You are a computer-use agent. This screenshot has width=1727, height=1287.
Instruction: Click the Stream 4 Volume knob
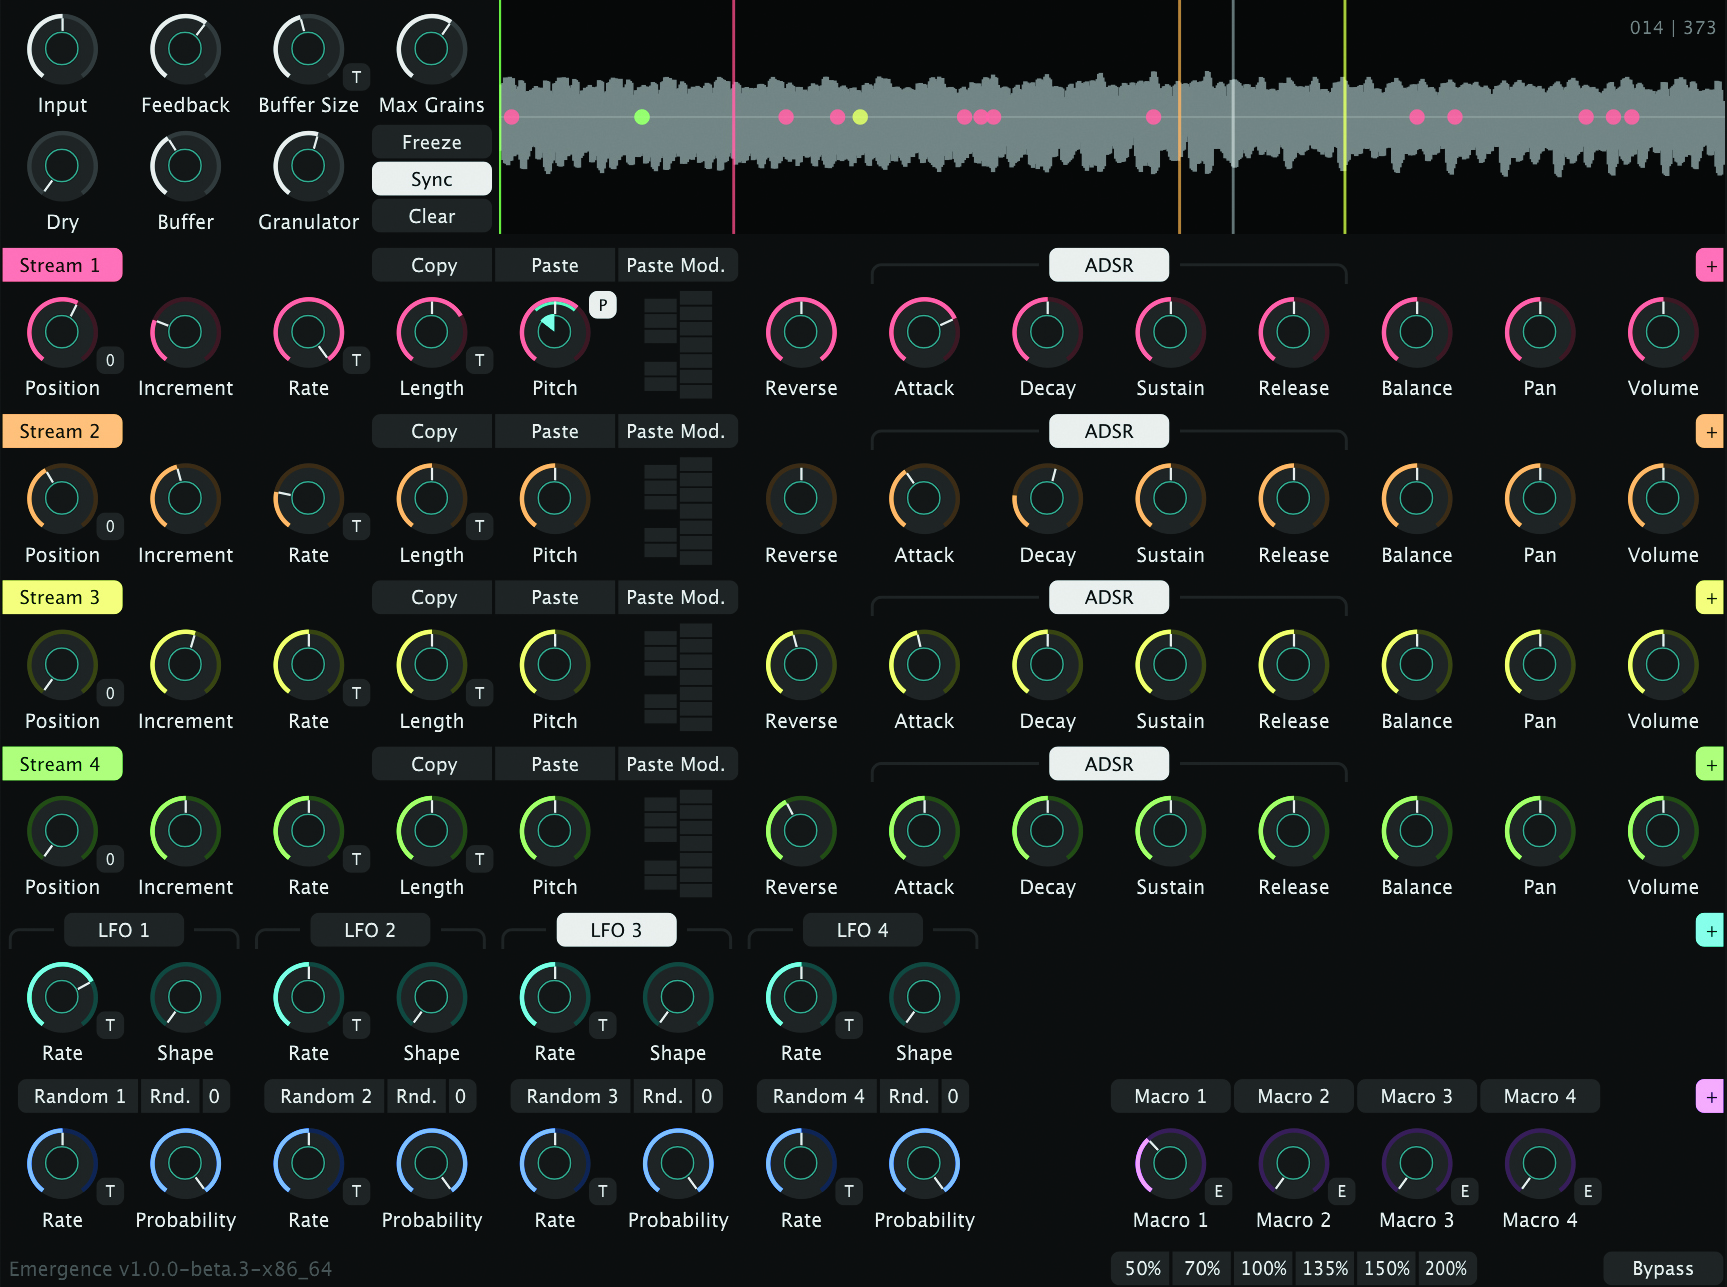[x=1663, y=830]
